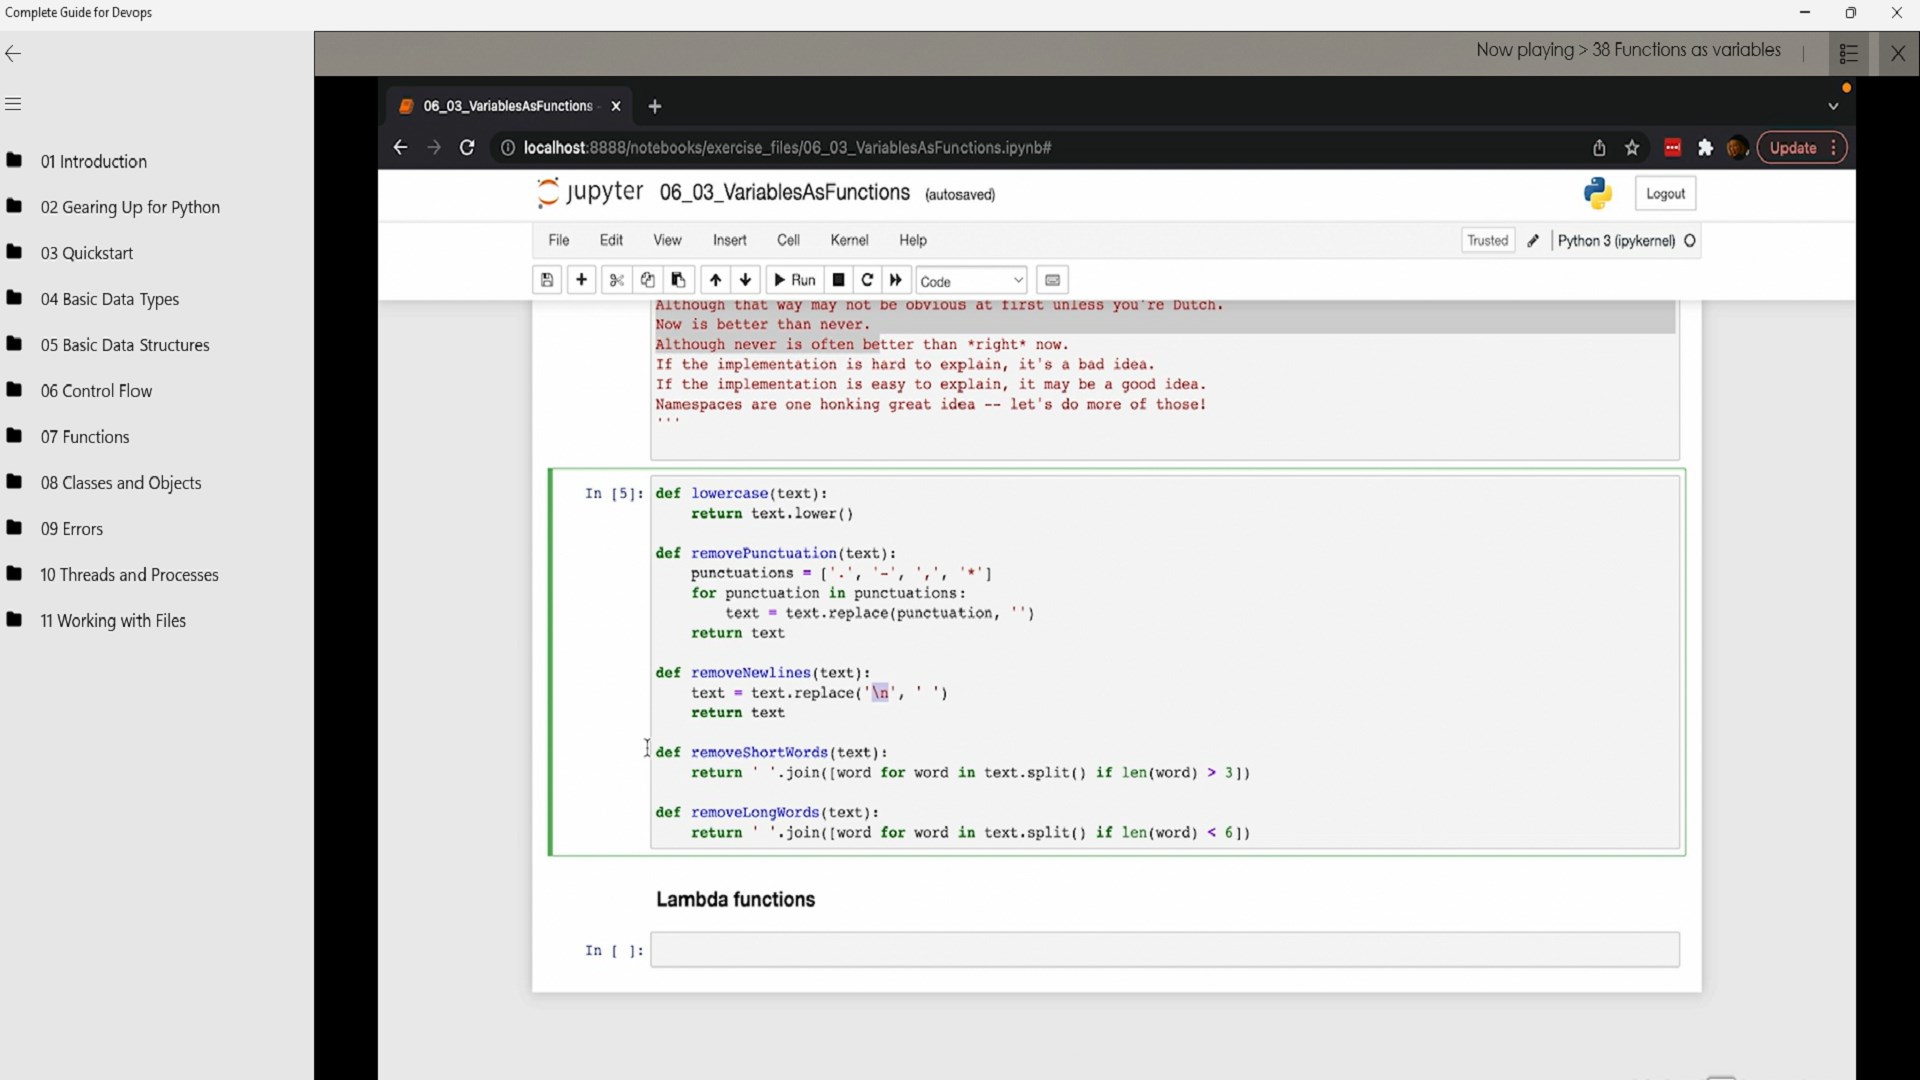Screen dimensions: 1920x1080
Task: Expand the browser tab search chevron
Action: pyautogui.click(x=1833, y=106)
